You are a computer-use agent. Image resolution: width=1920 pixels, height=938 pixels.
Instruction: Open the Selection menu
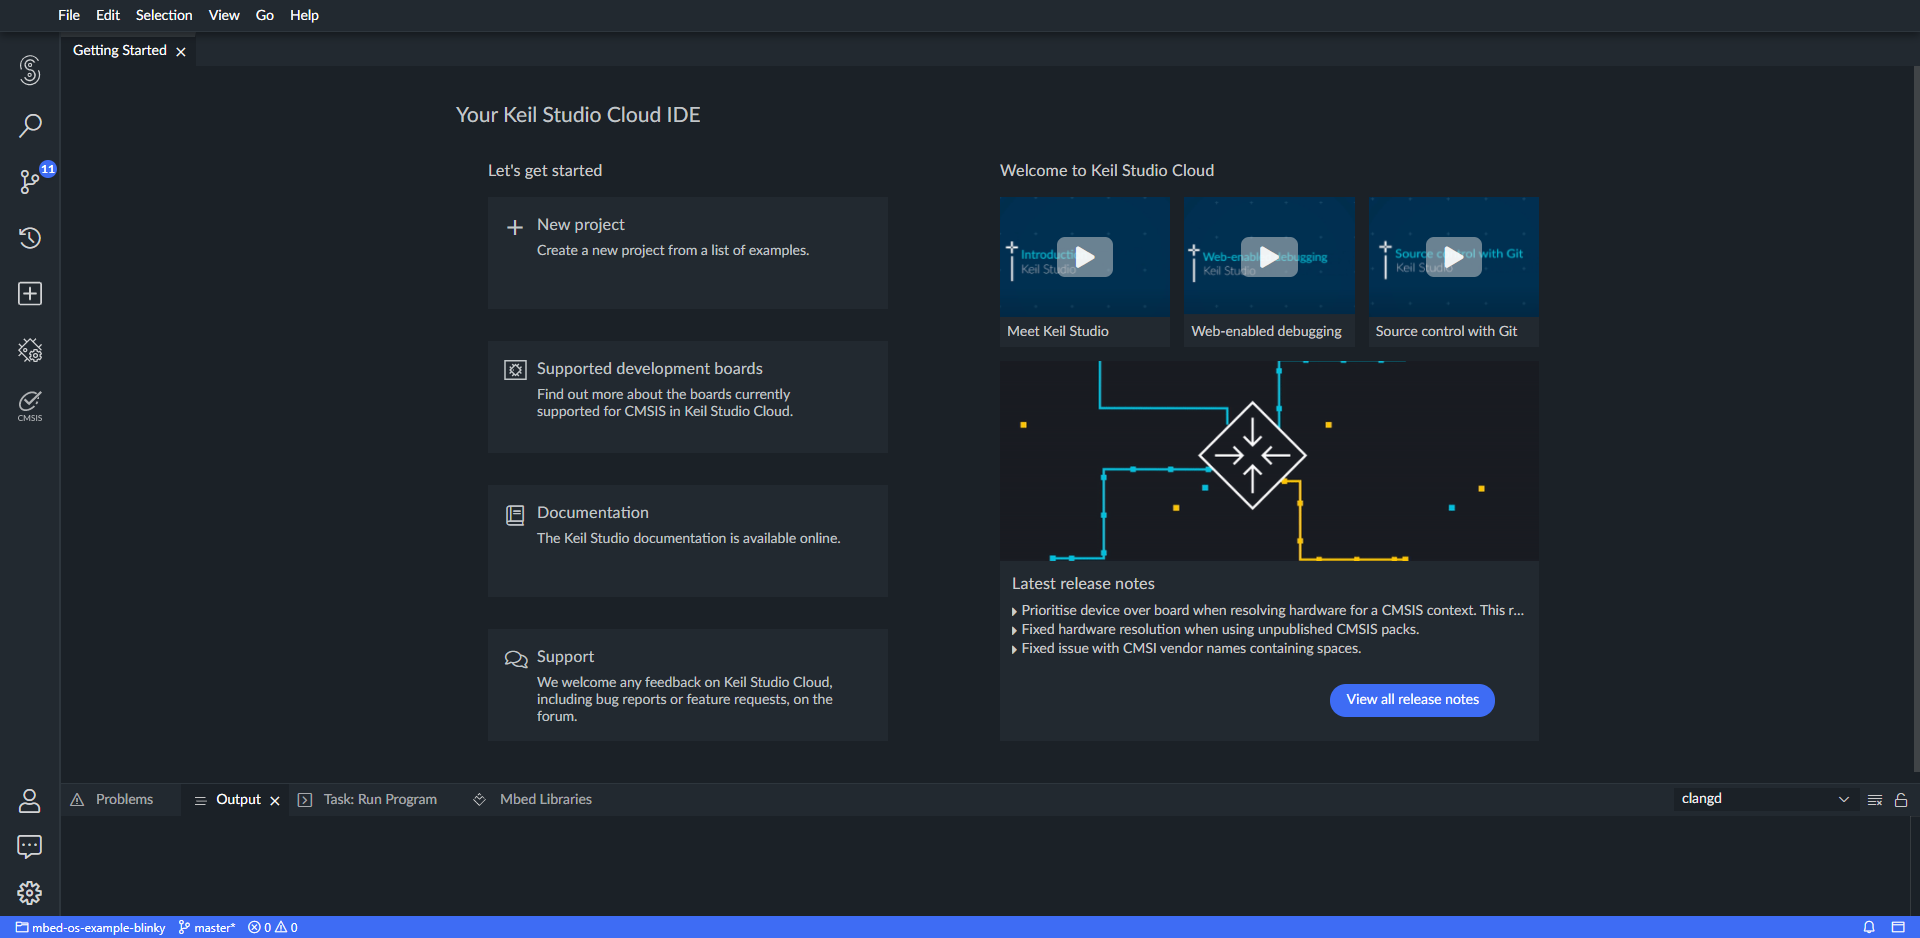click(x=164, y=15)
